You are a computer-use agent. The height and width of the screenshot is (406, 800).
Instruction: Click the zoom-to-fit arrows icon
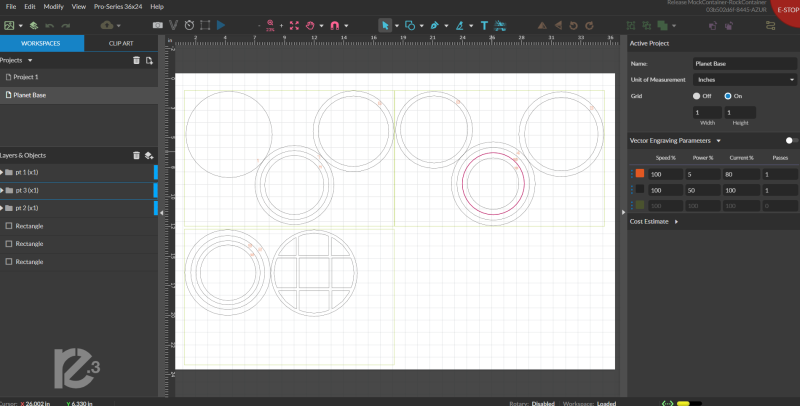click(295, 24)
